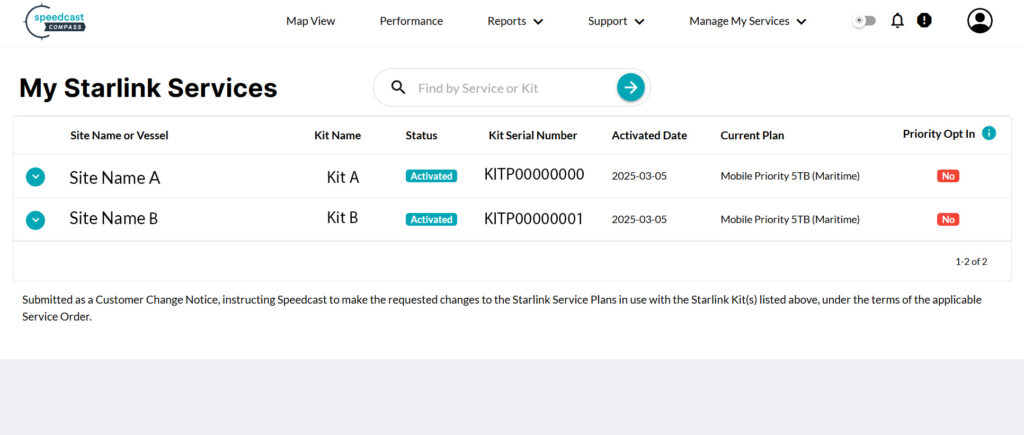Open the notifications bell
The height and width of the screenshot is (435, 1024).
[x=897, y=21]
